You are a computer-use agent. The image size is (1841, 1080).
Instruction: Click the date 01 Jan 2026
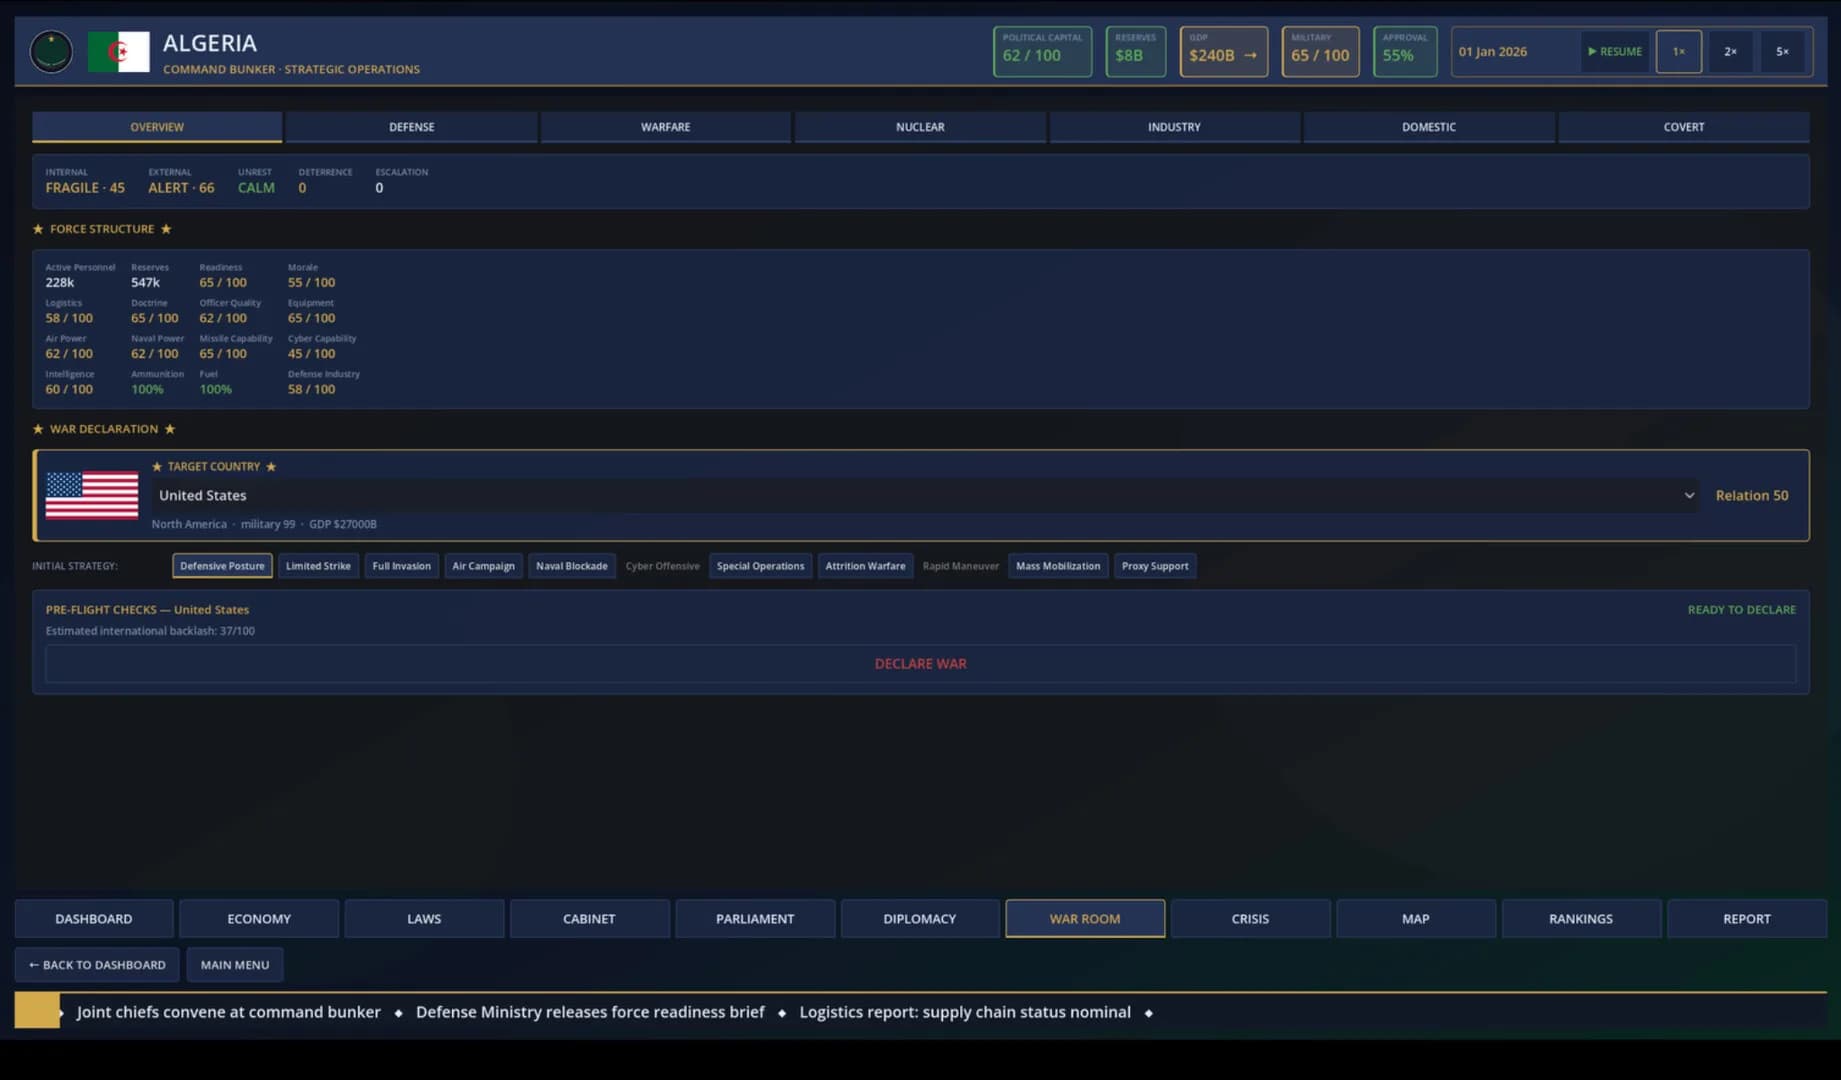click(1492, 52)
